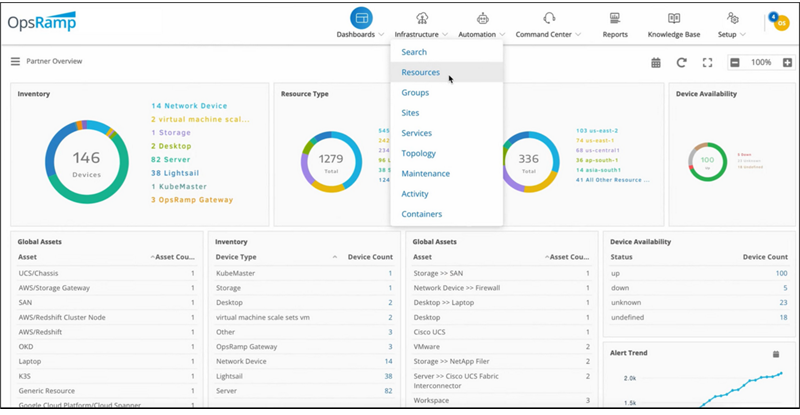
Task: Expand the Automation dropdown chevron
Action: coord(502,35)
